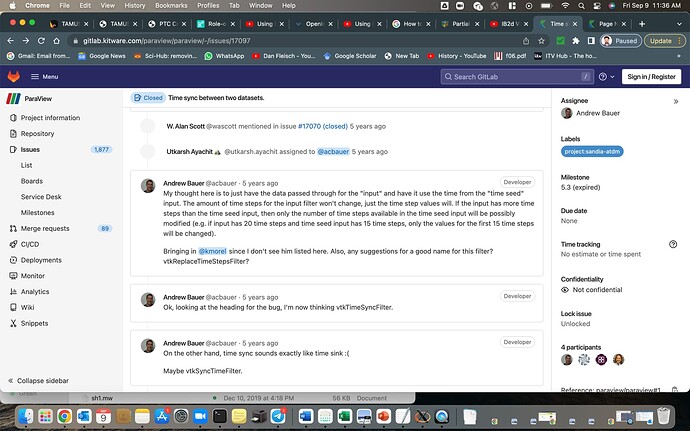The image size is (690, 431).
Task: Click the Chrome Home button
Action: (56, 41)
